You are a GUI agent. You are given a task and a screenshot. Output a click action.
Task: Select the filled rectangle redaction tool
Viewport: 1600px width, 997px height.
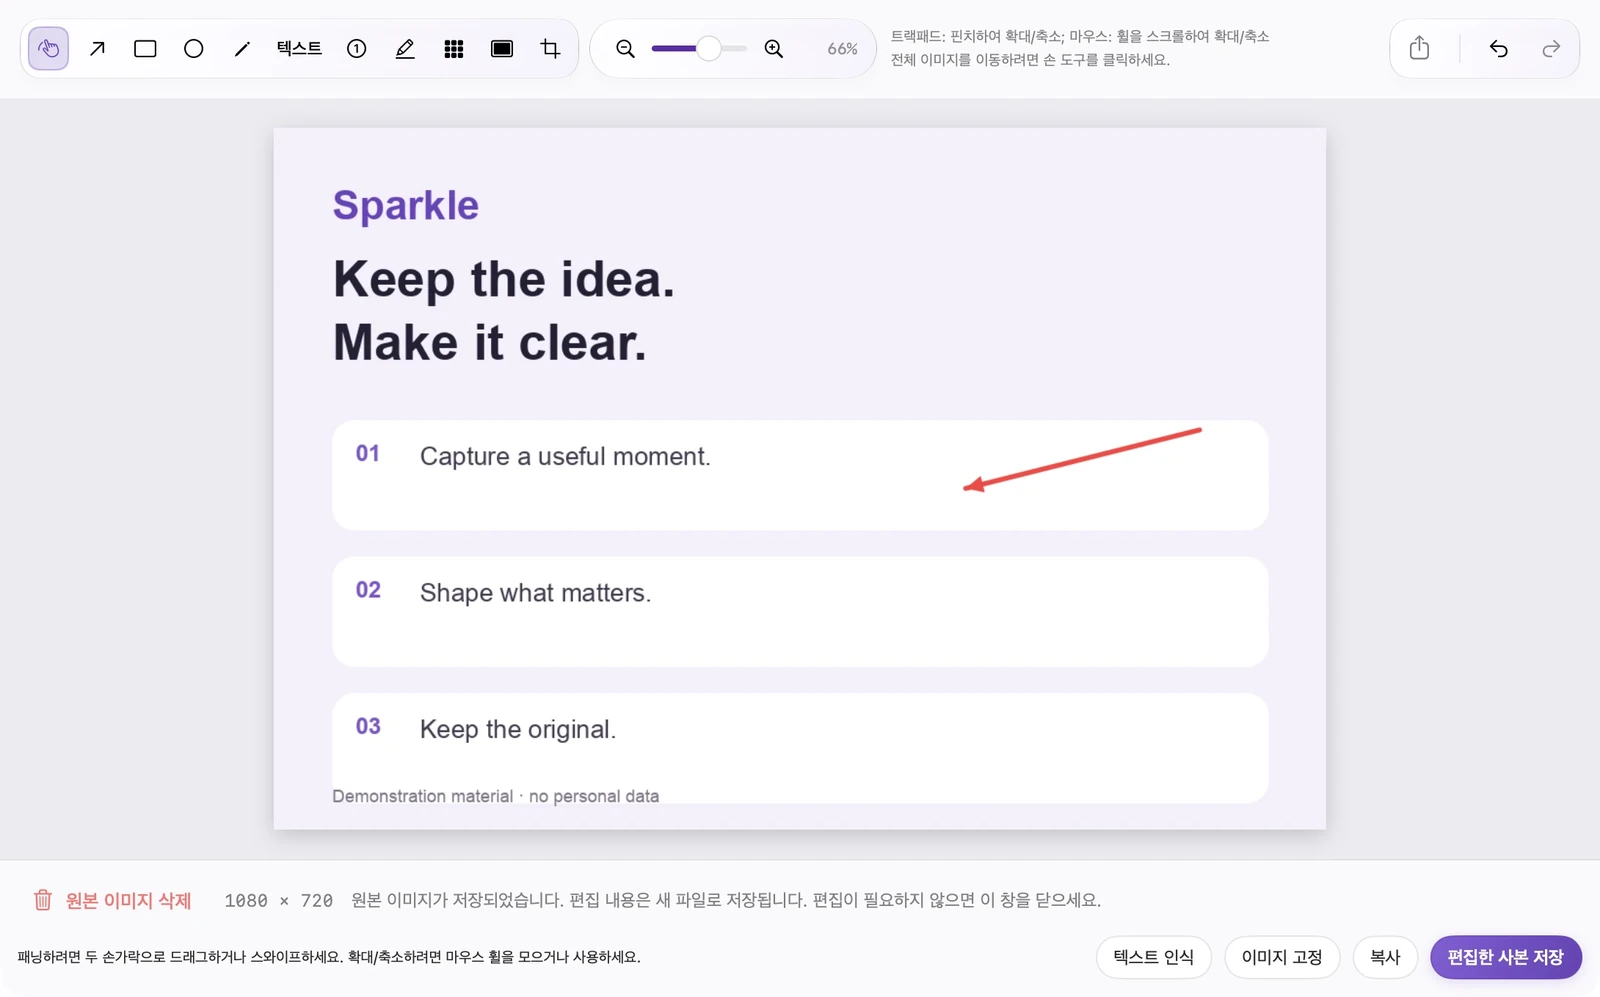coord(502,48)
